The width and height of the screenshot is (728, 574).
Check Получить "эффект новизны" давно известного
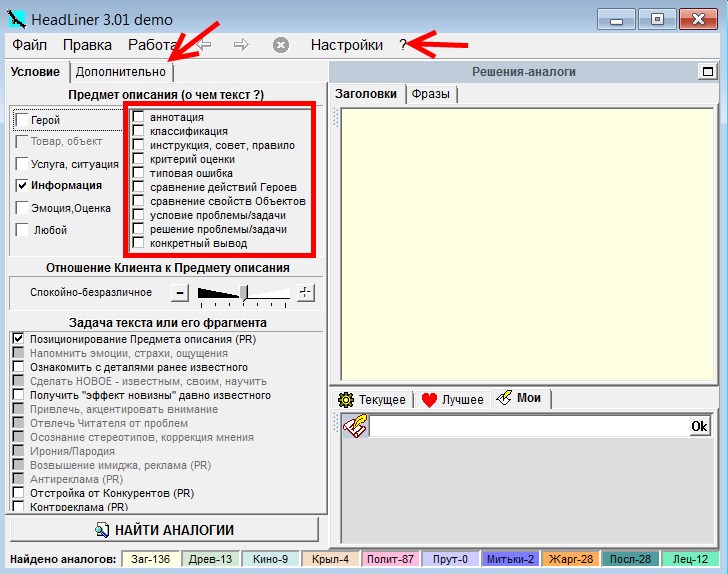[x=18, y=395]
